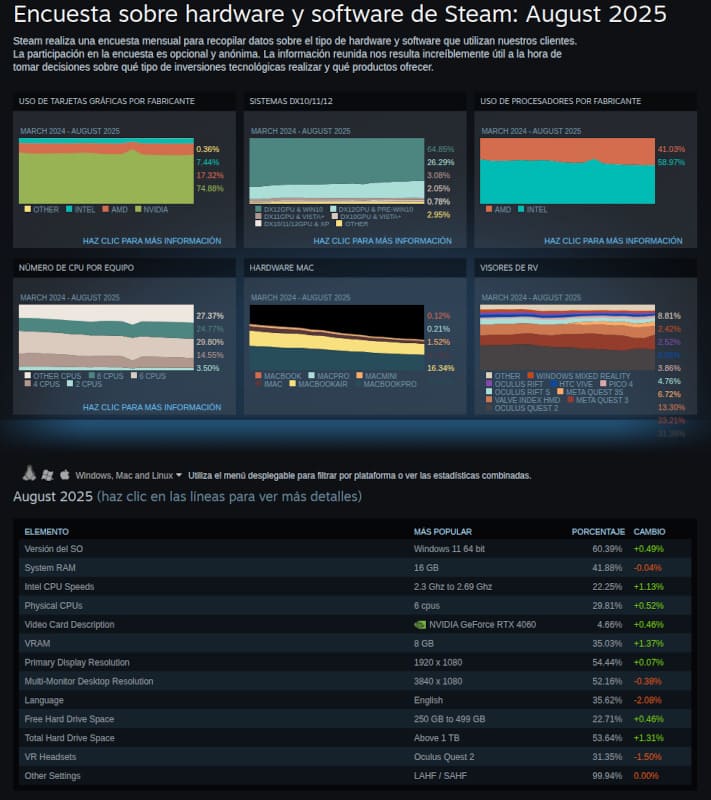Click the Above 1 TB value
Image resolution: width=711 pixels, height=800 pixels.
[437, 738]
